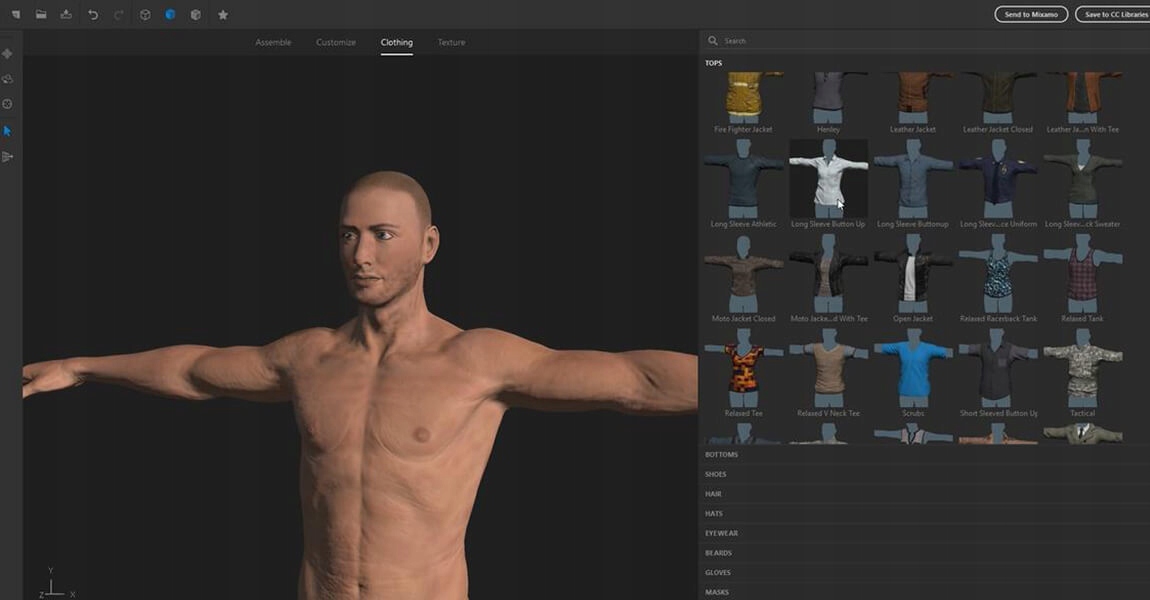The image size is (1150, 600).
Task: Expand the Hair category
Action: point(713,494)
